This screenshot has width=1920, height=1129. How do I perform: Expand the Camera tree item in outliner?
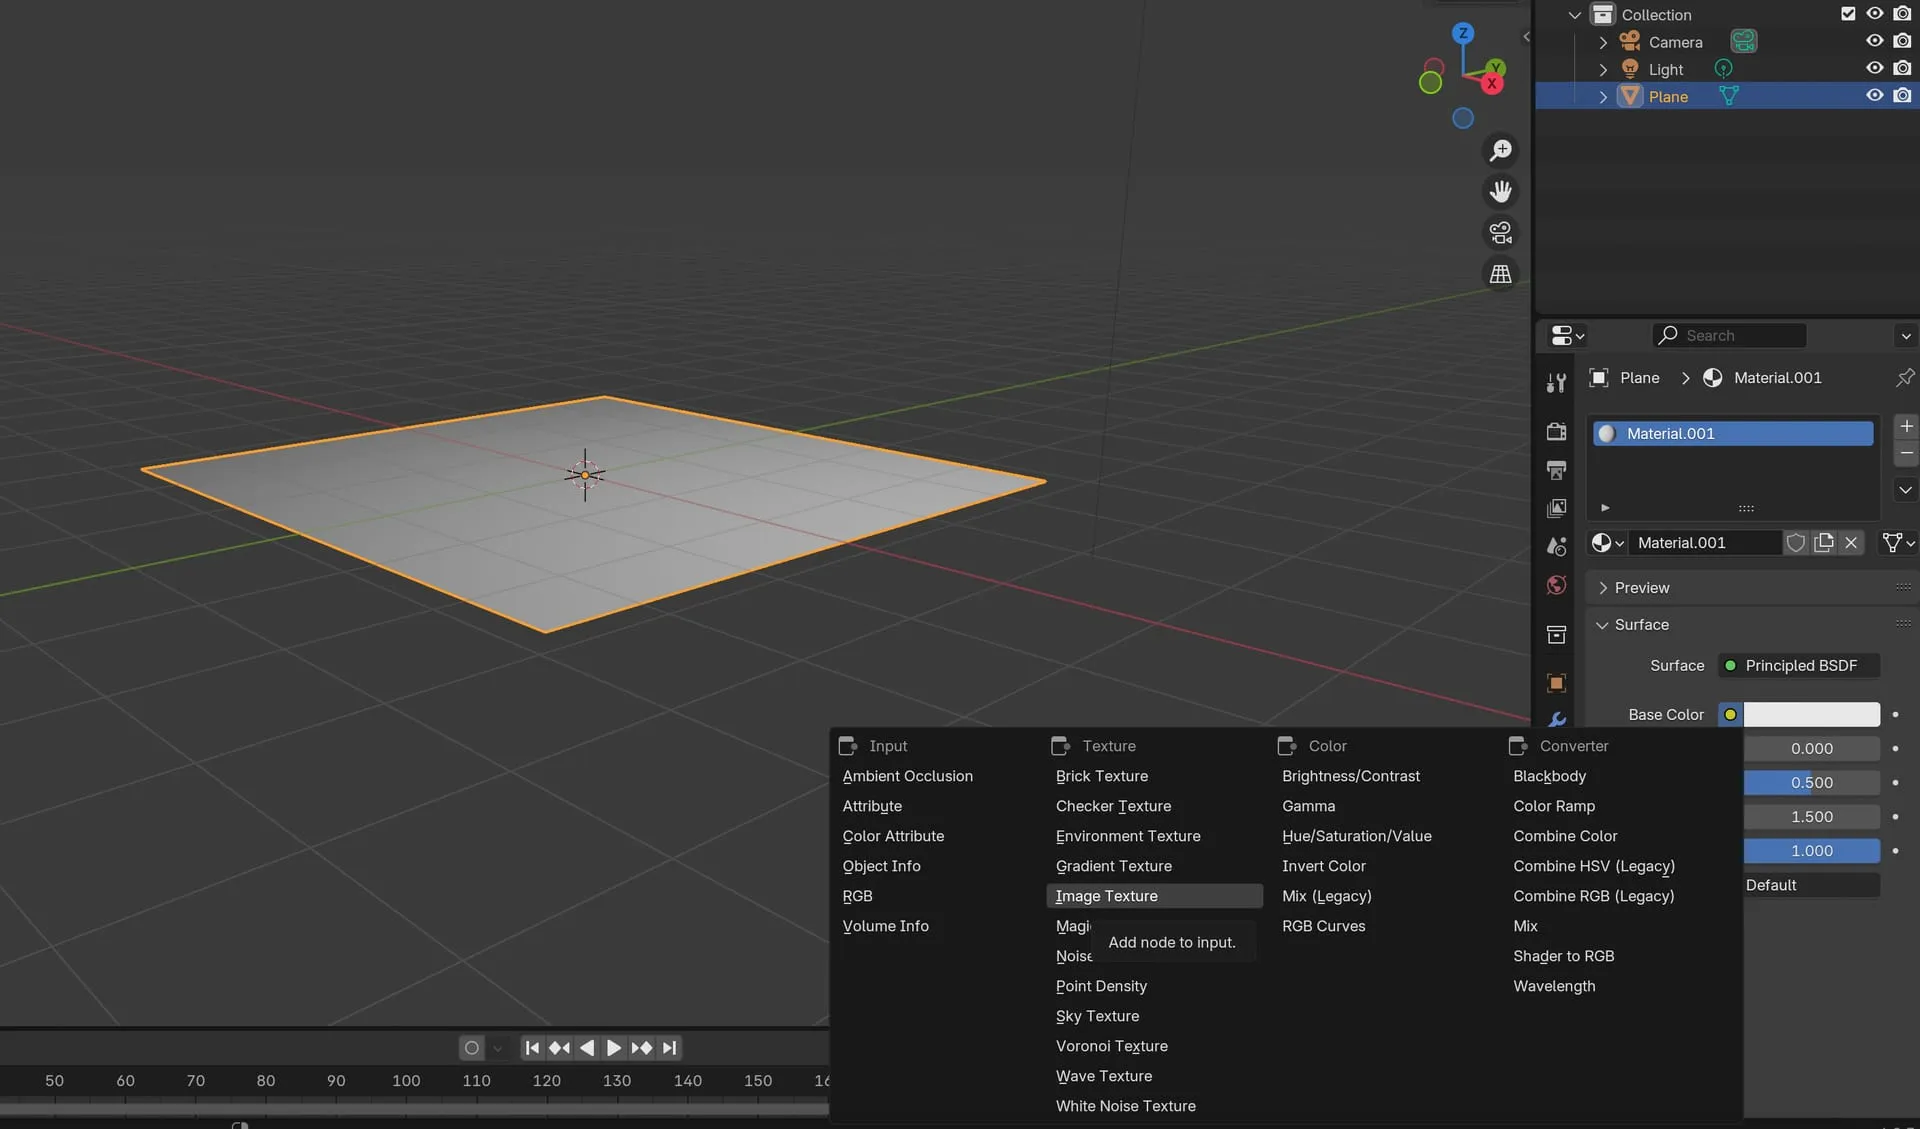point(1603,42)
